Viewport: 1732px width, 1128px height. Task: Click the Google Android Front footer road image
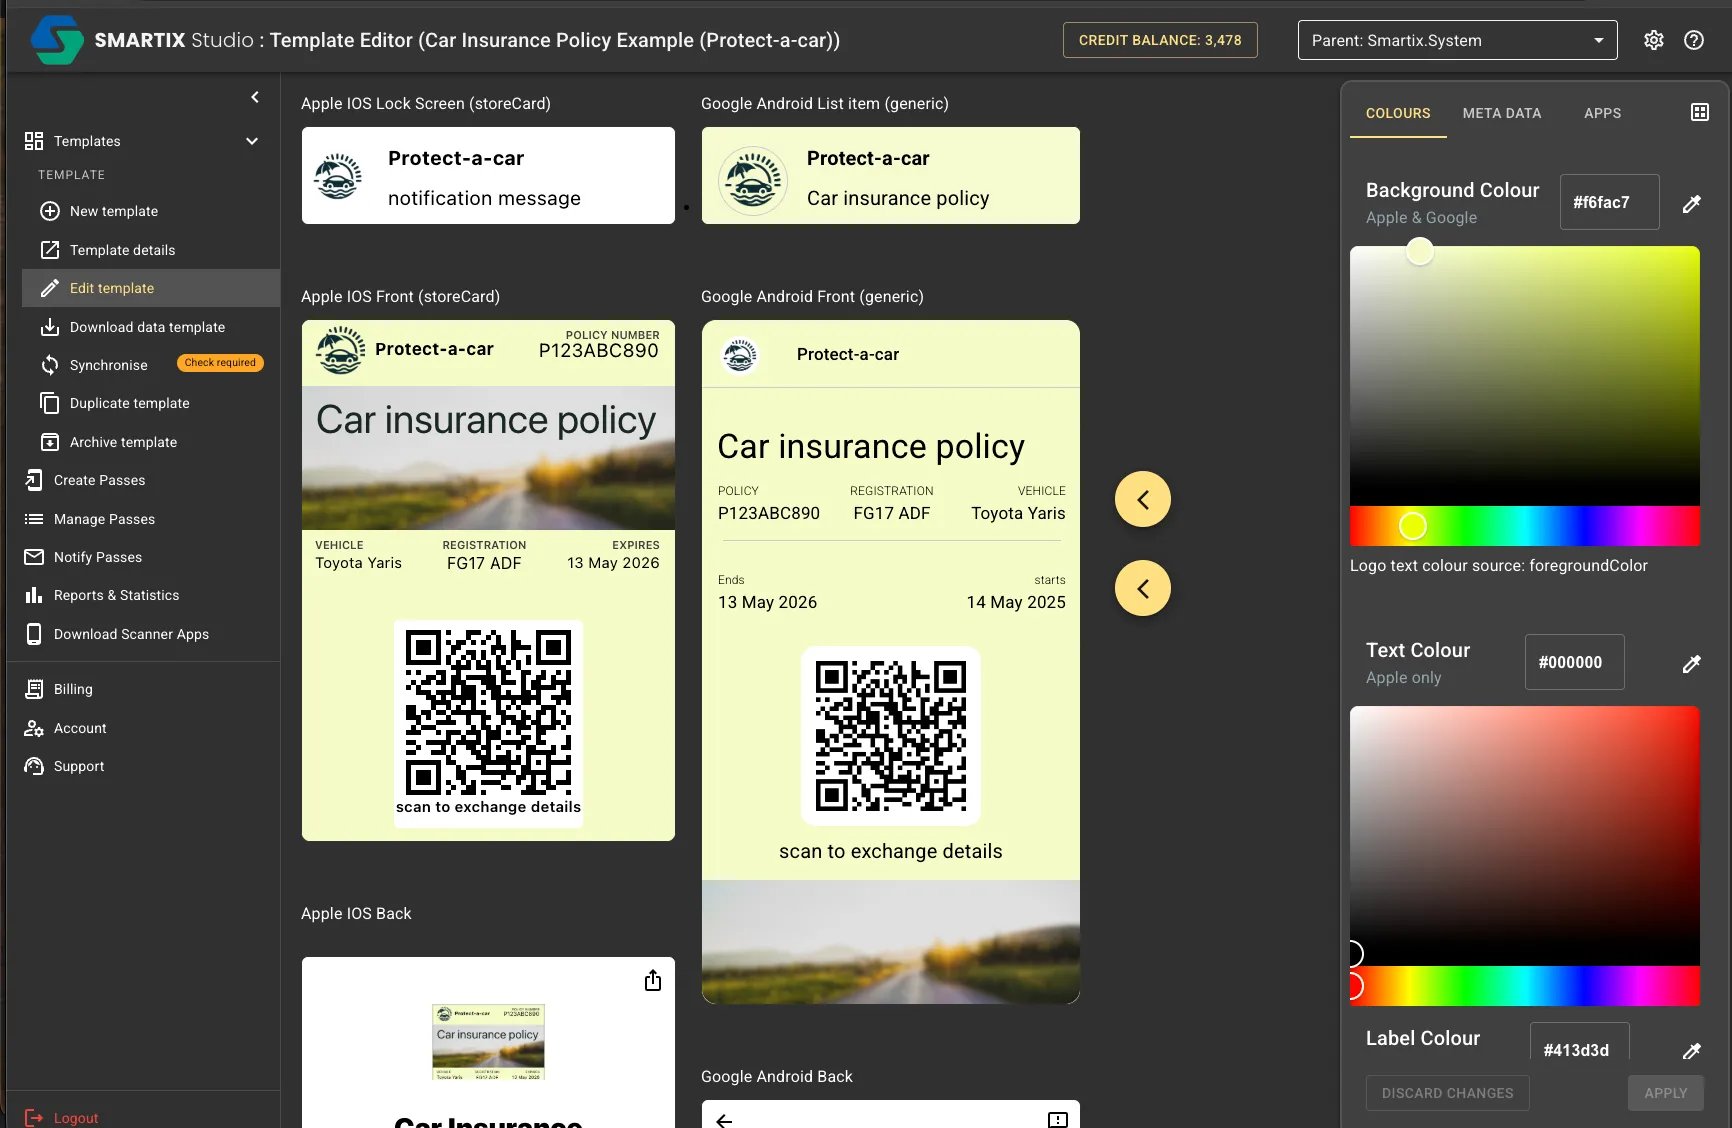tap(891, 942)
